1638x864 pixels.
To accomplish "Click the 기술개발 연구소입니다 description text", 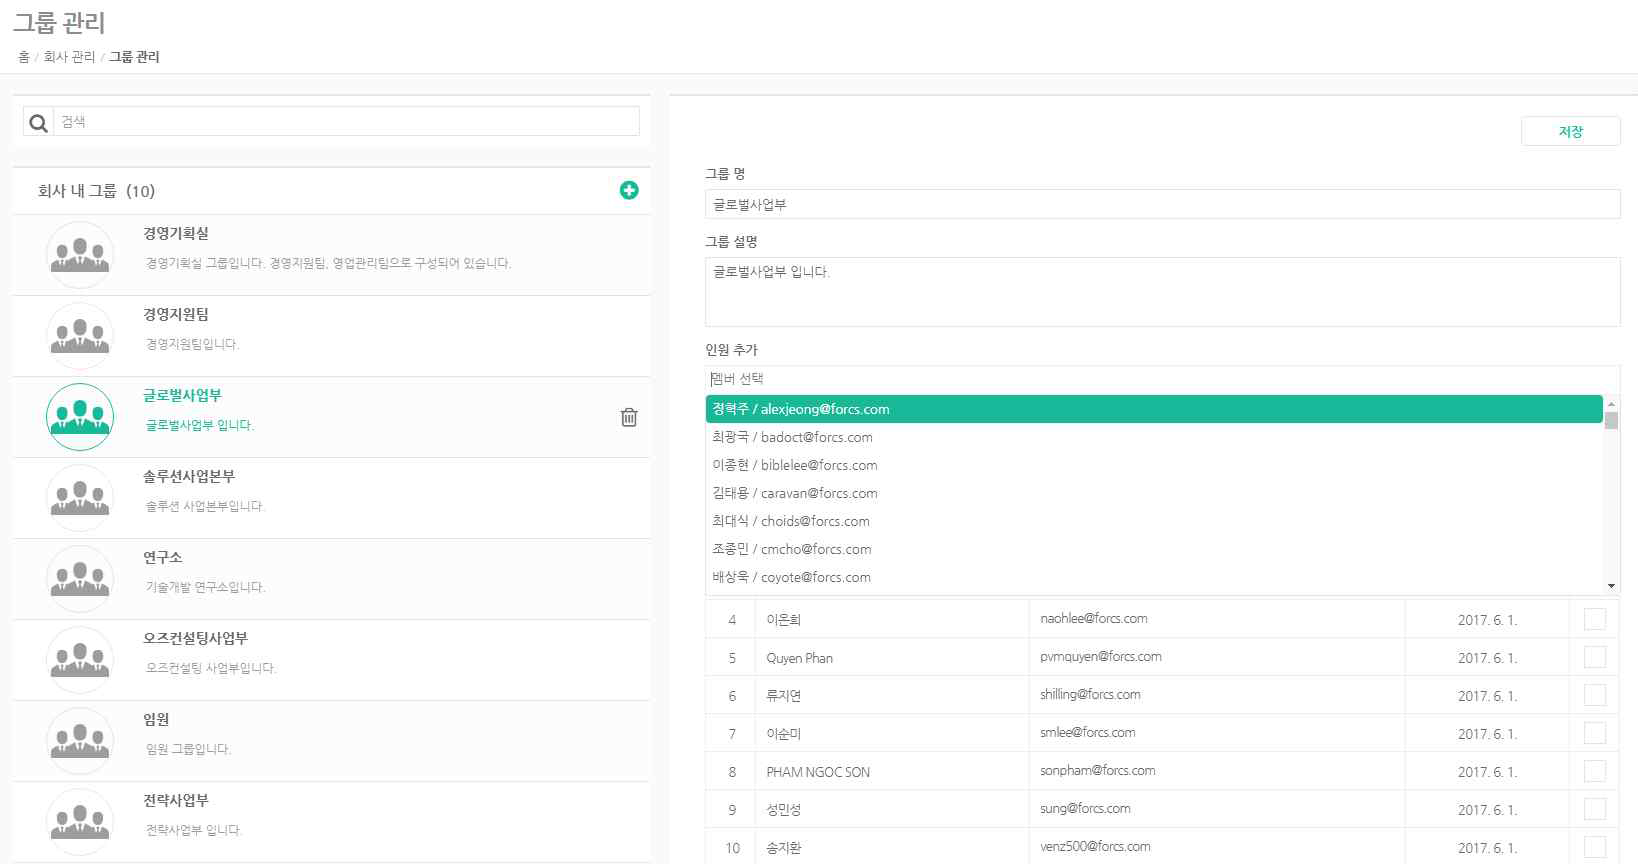I will click(x=205, y=587).
